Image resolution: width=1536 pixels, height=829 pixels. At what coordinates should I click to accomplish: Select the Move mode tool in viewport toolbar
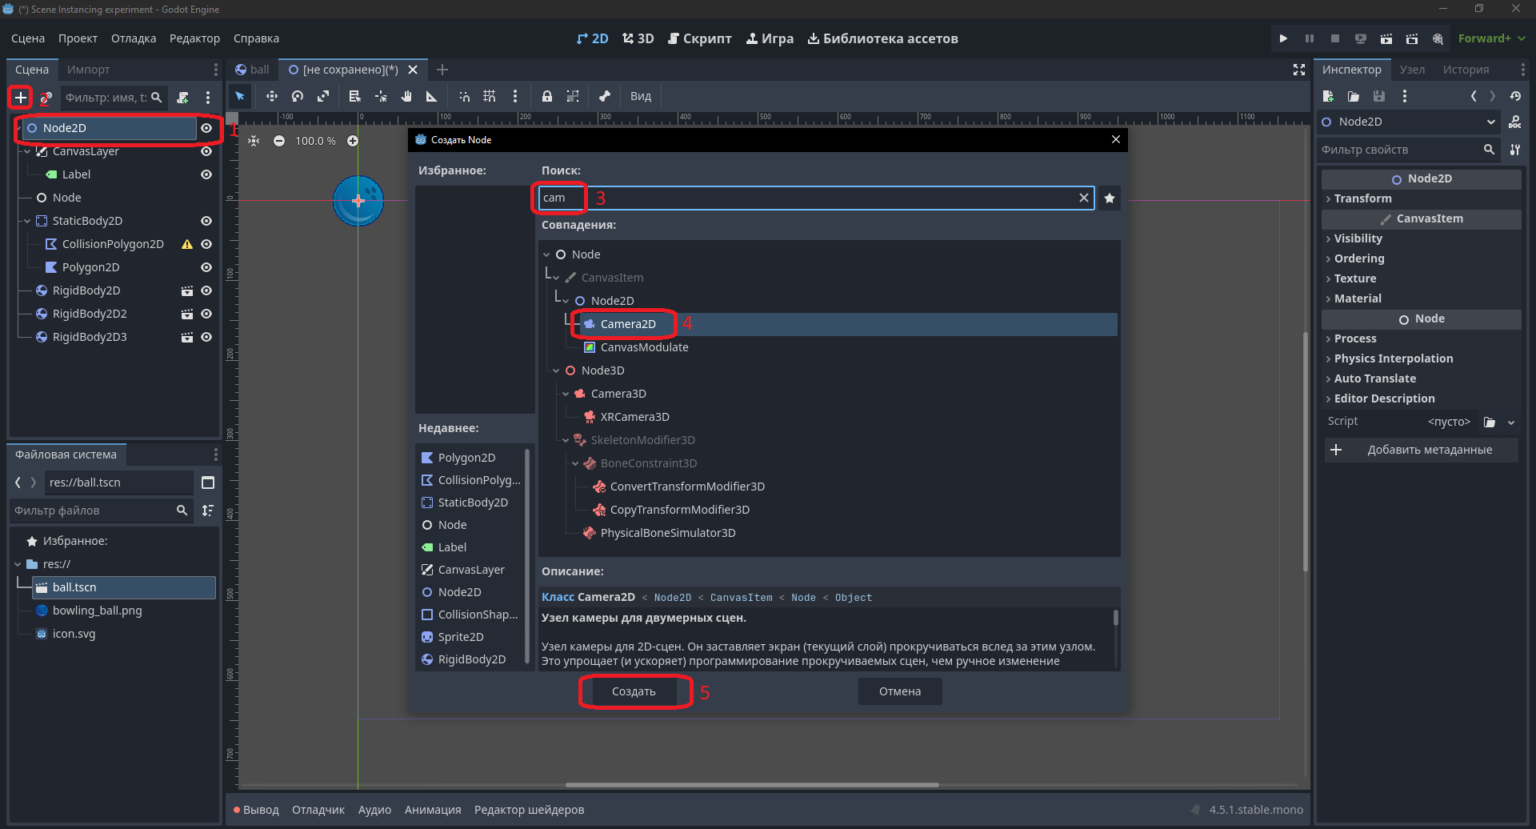pos(271,96)
